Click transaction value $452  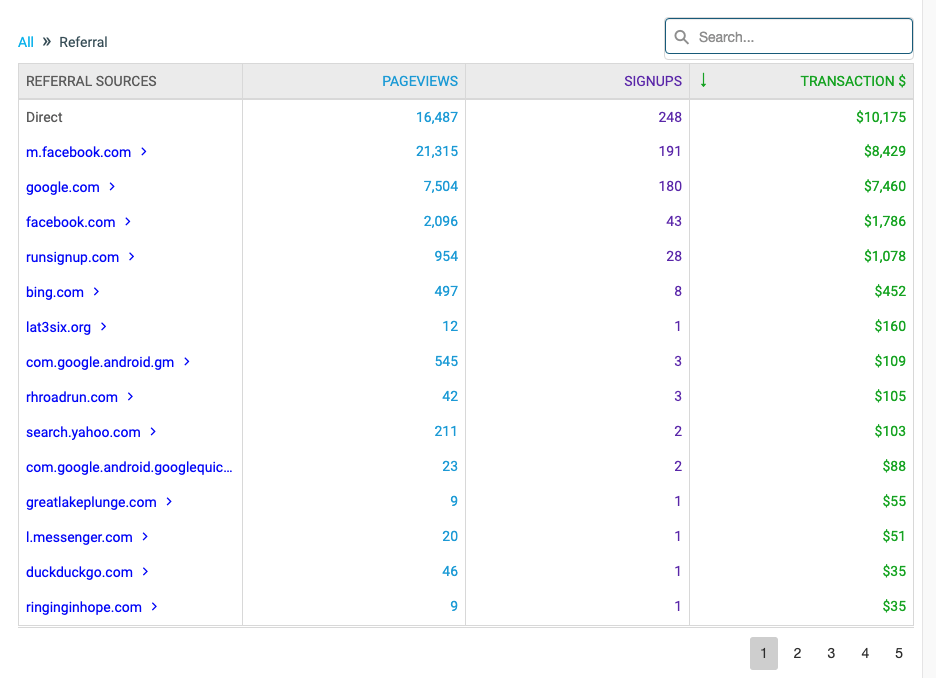click(x=890, y=291)
